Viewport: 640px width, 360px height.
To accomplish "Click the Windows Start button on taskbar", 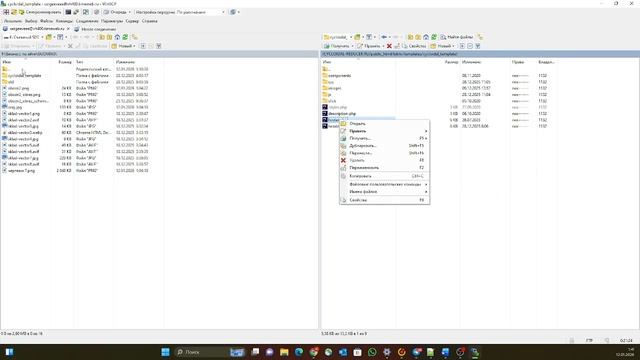I will [165, 352].
